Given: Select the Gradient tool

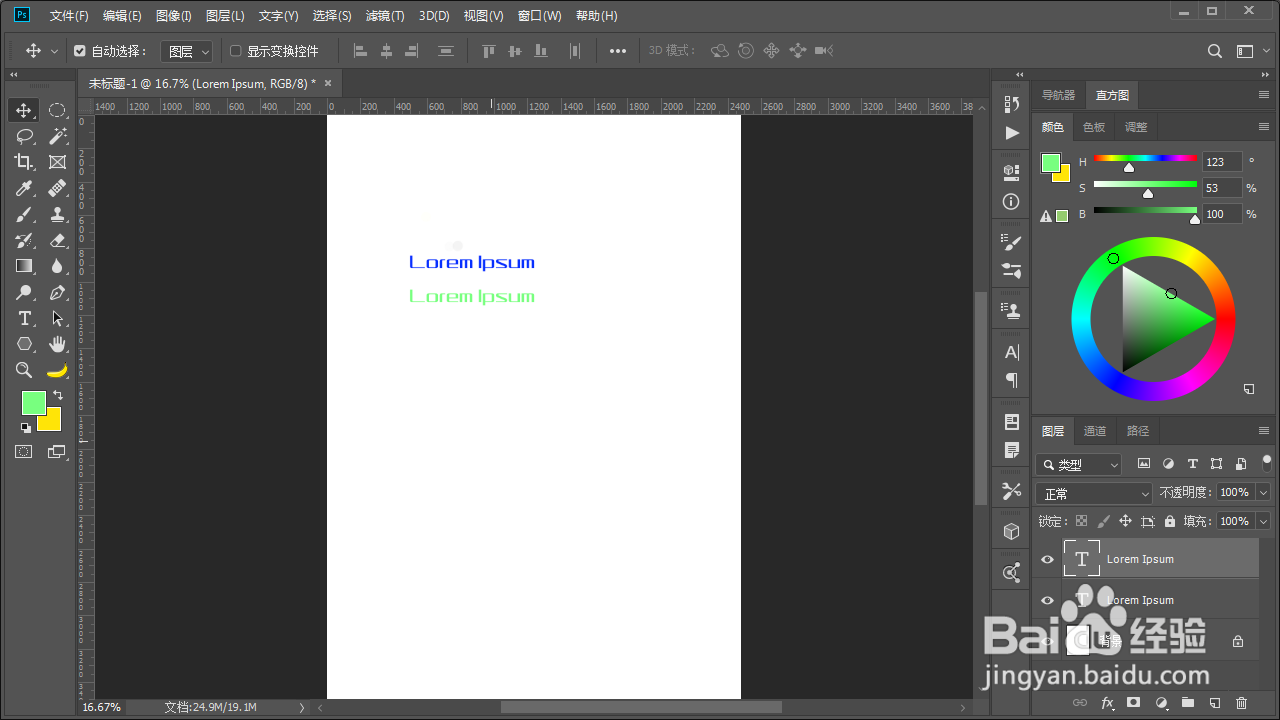Looking at the screenshot, I should pyautogui.click(x=24, y=266).
